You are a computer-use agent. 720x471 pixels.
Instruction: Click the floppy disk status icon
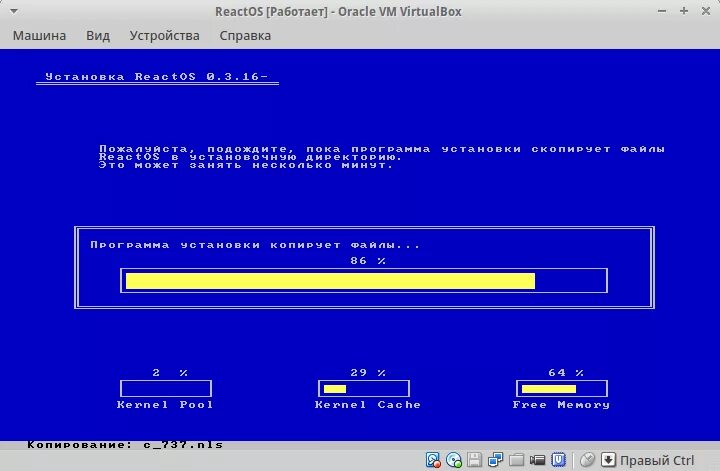point(474,460)
